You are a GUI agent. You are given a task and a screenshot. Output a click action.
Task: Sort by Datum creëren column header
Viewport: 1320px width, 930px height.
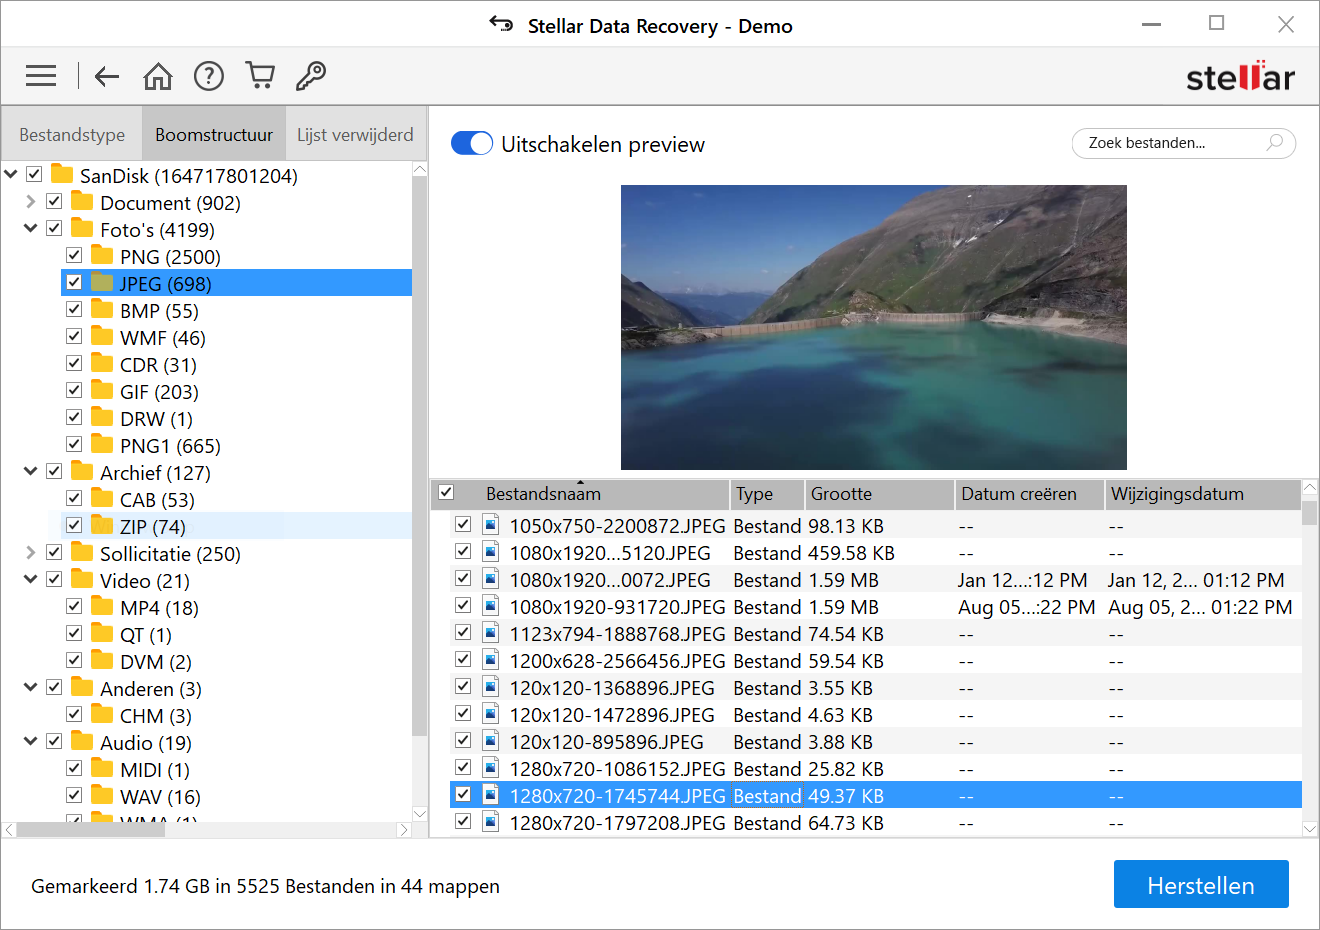pyautogui.click(x=1030, y=494)
